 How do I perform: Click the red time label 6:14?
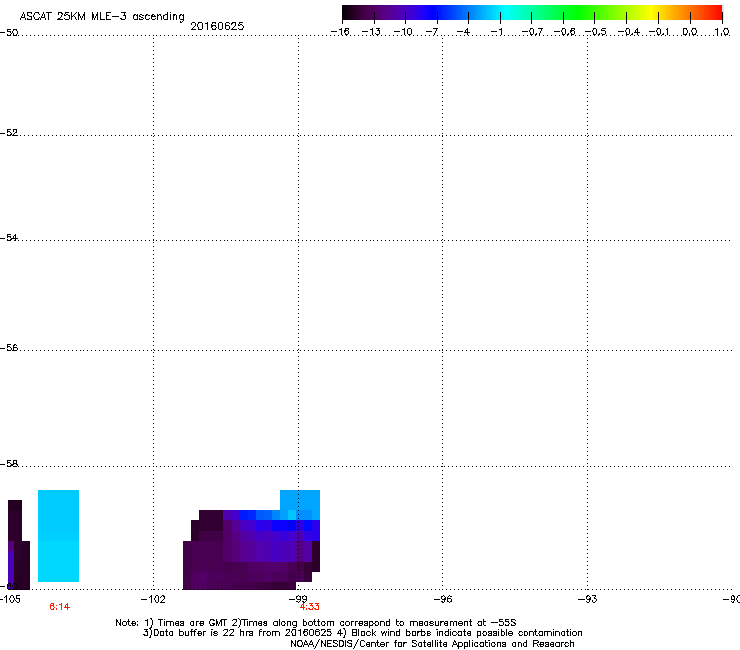[59, 607]
